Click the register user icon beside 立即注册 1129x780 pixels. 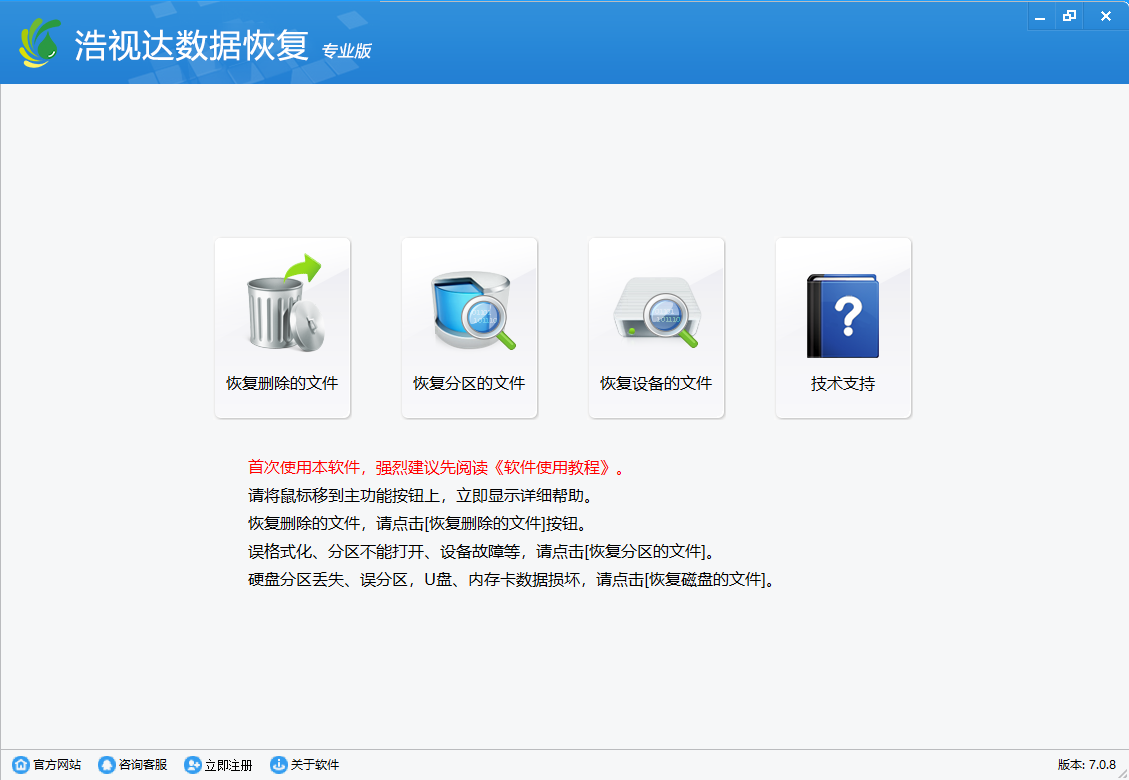click(192, 764)
